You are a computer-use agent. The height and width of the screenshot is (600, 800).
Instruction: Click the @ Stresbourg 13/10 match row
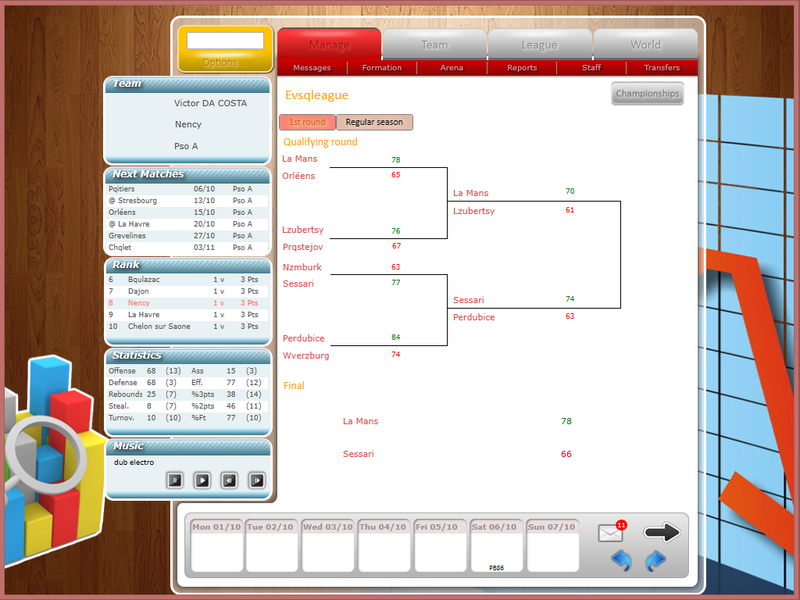[x=187, y=201]
